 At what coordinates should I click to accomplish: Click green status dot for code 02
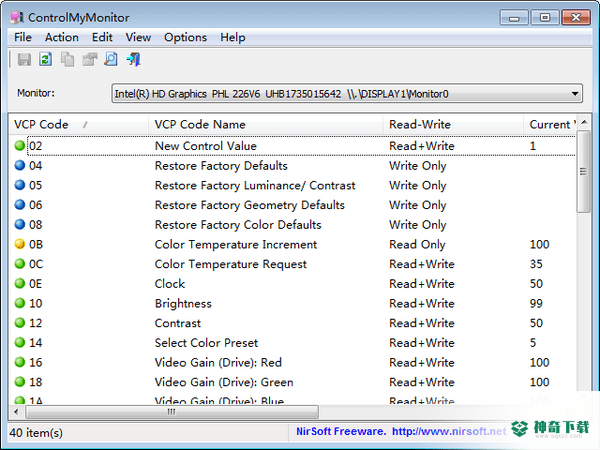pyautogui.click(x=20, y=145)
